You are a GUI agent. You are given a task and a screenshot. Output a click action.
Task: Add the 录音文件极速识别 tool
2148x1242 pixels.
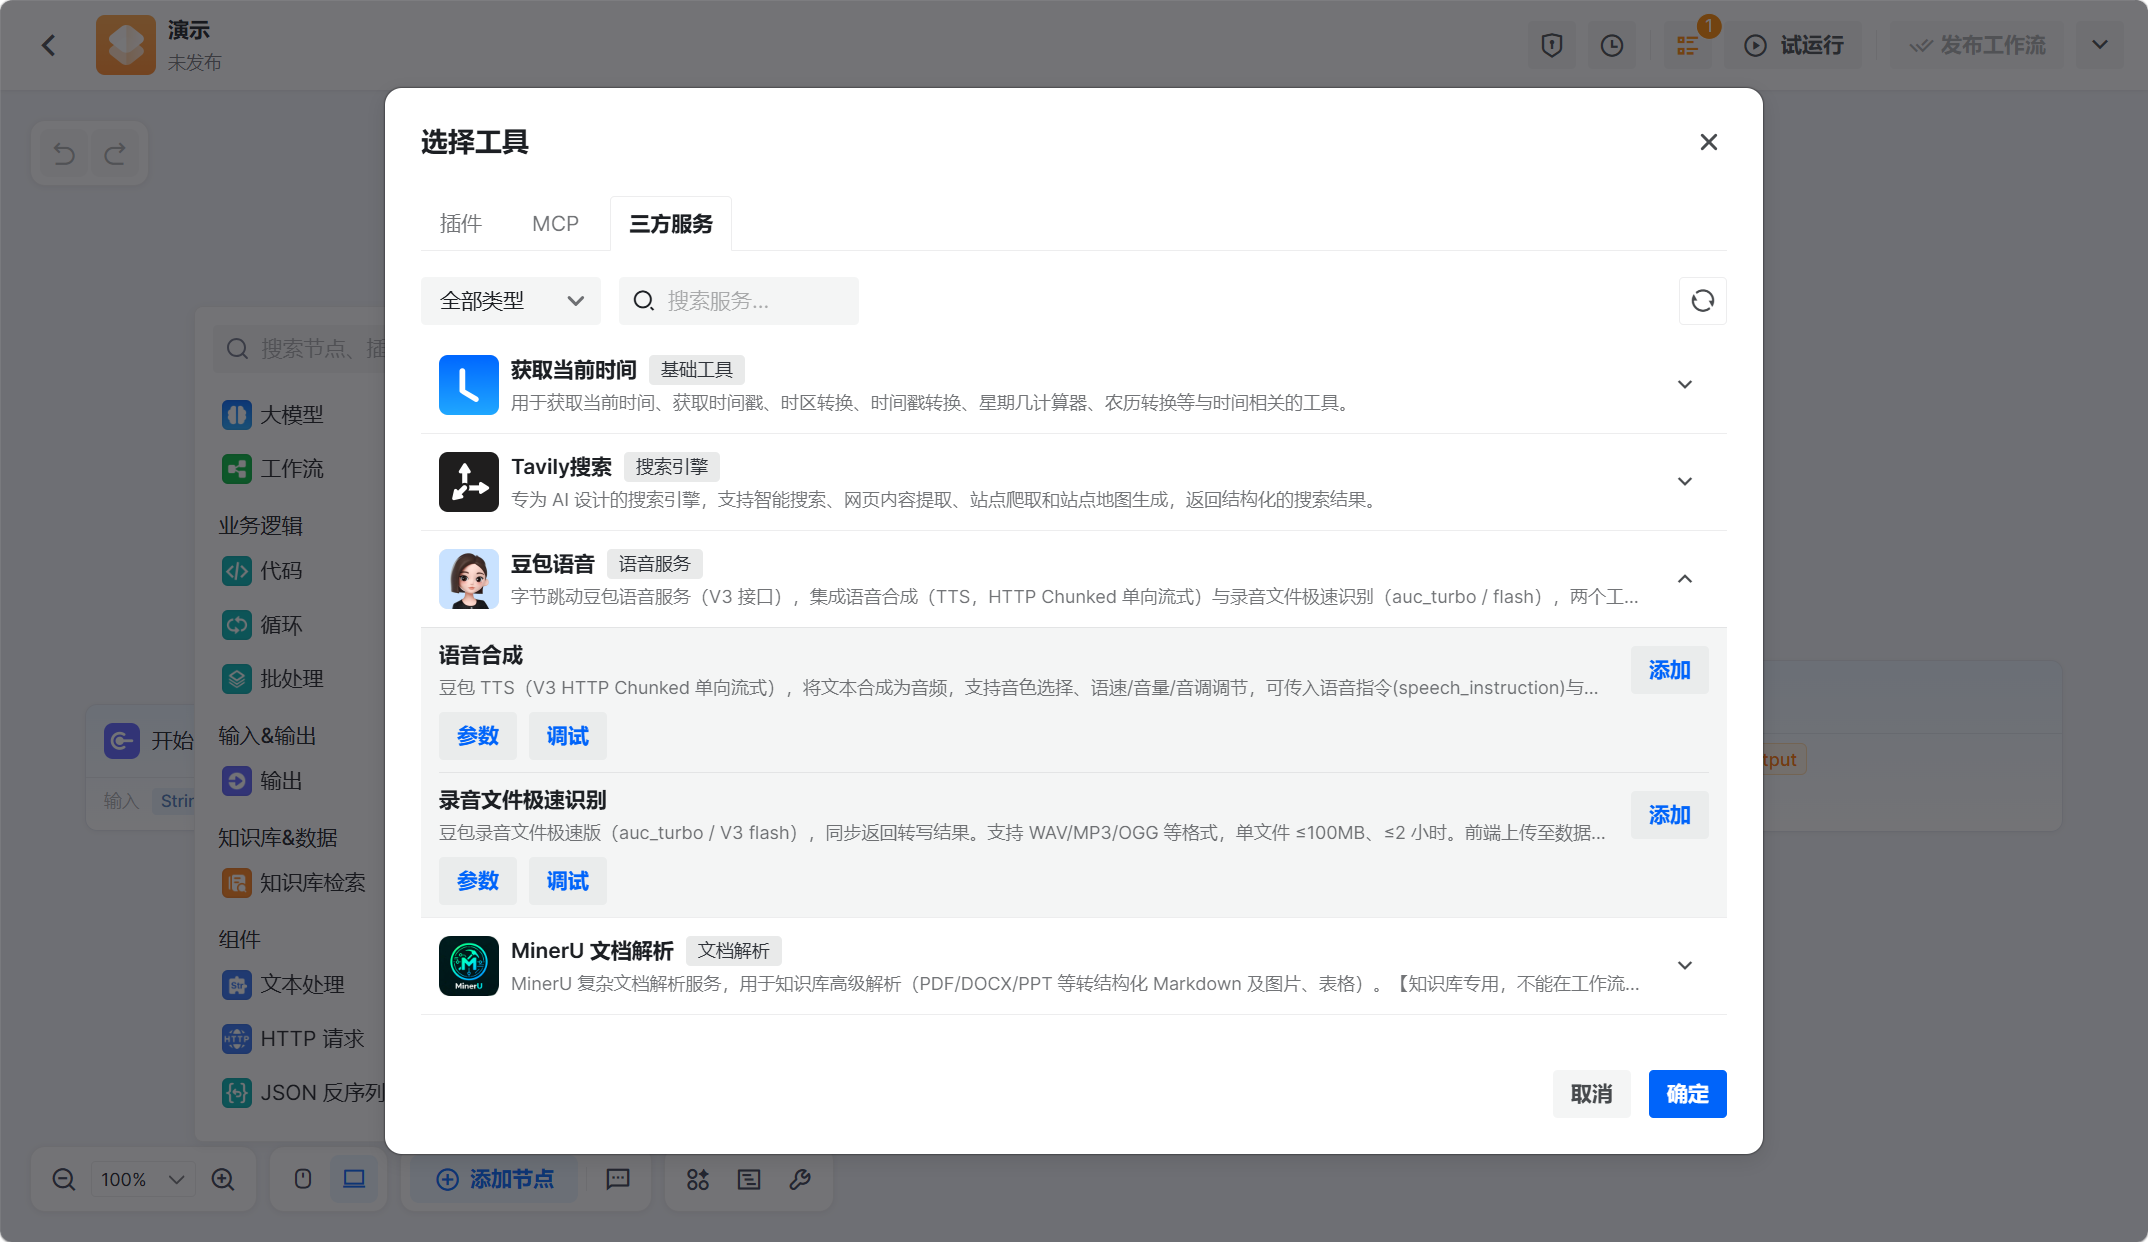click(1669, 815)
